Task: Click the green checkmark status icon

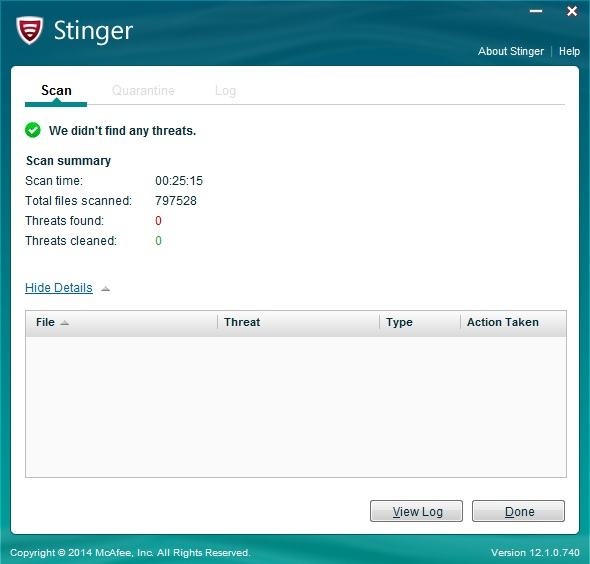Action: tap(33, 130)
